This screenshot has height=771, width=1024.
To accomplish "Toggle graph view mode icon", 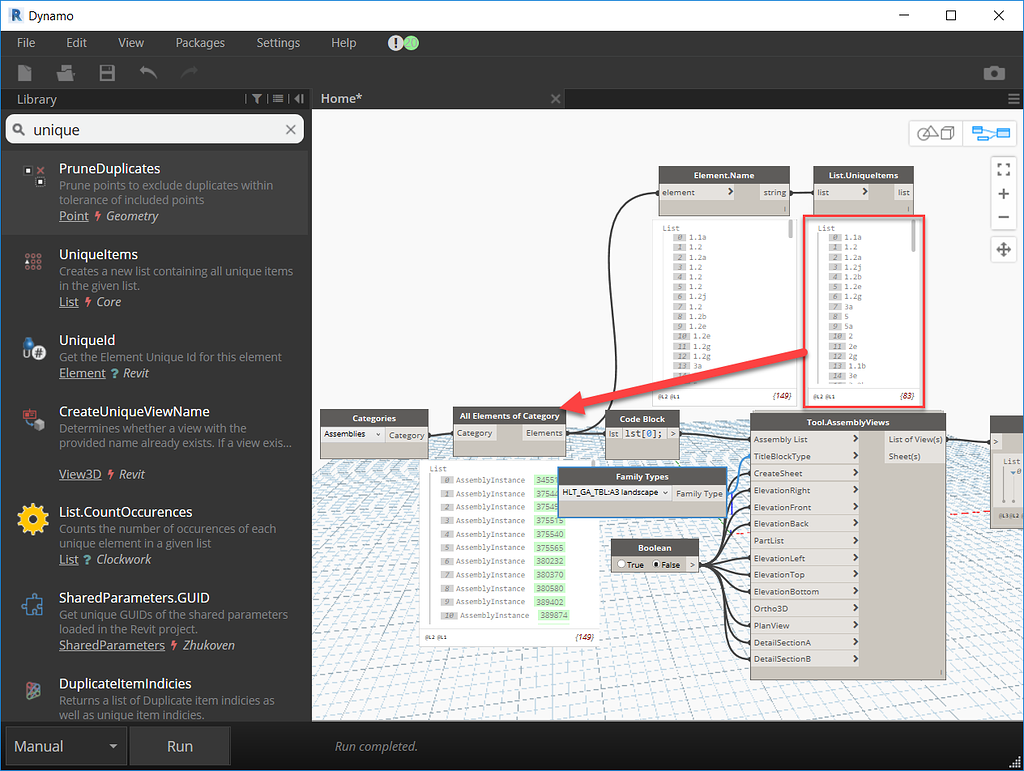I will (990, 132).
